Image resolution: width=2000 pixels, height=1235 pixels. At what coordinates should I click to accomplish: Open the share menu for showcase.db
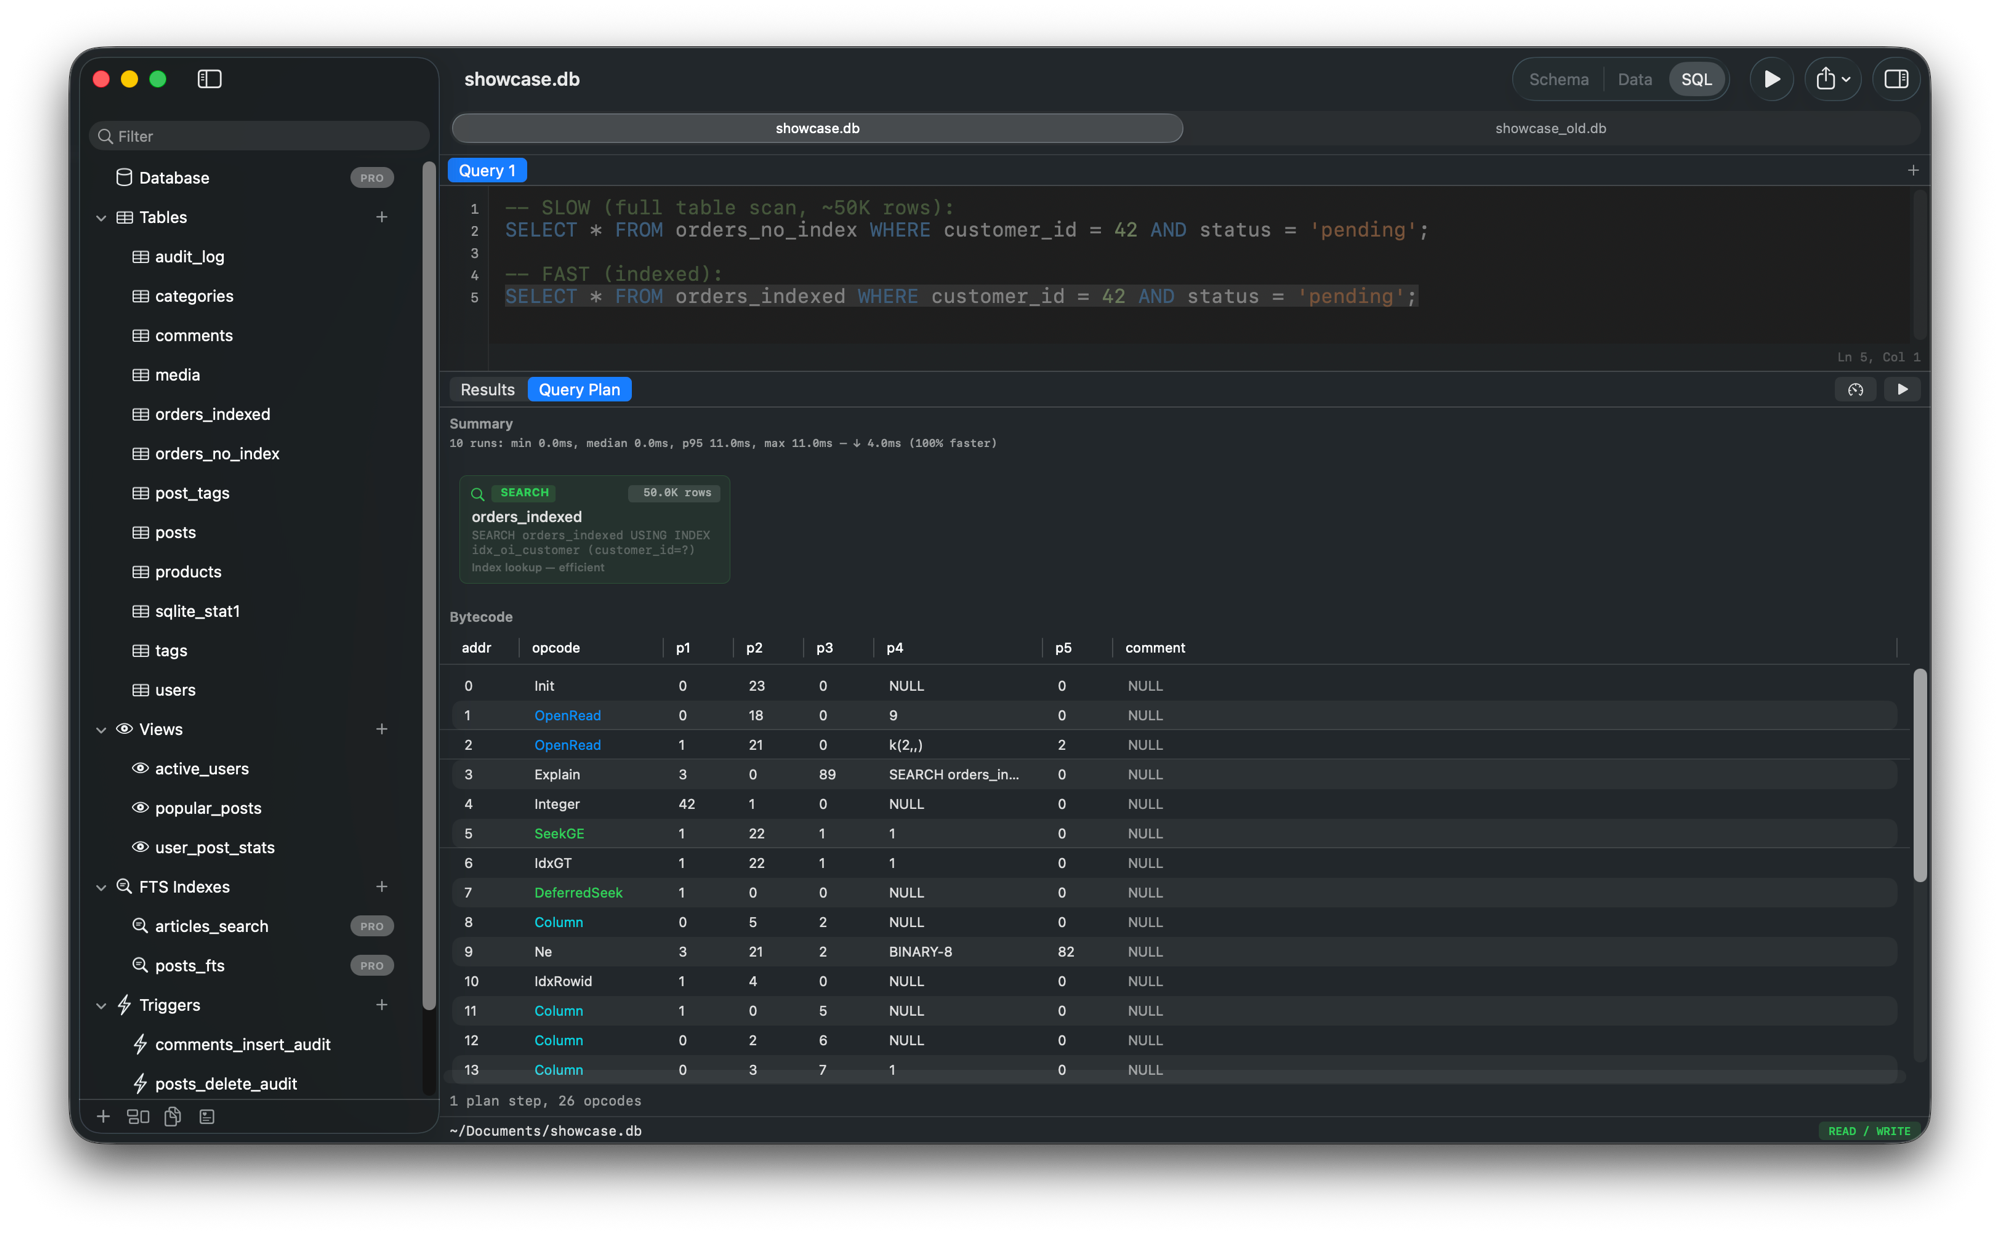(x=1832, y=79)
